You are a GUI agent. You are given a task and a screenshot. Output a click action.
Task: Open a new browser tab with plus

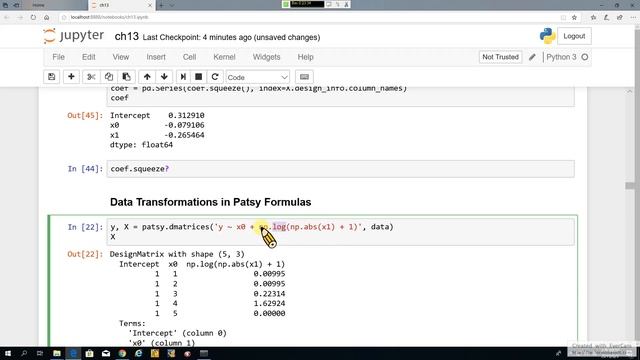point(161,5)
